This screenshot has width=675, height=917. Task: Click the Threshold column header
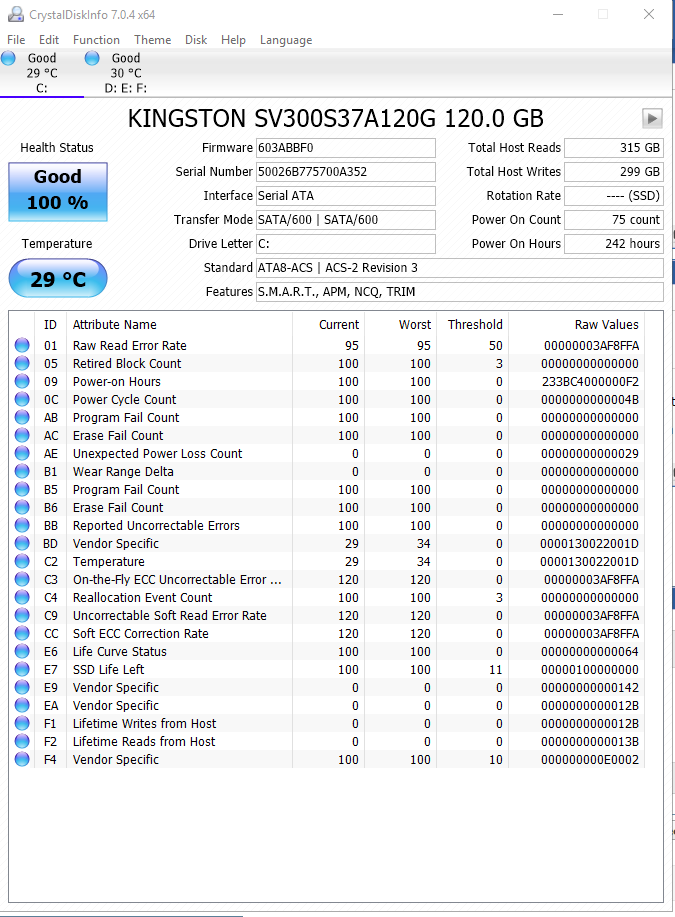click(x=473, y=325)
